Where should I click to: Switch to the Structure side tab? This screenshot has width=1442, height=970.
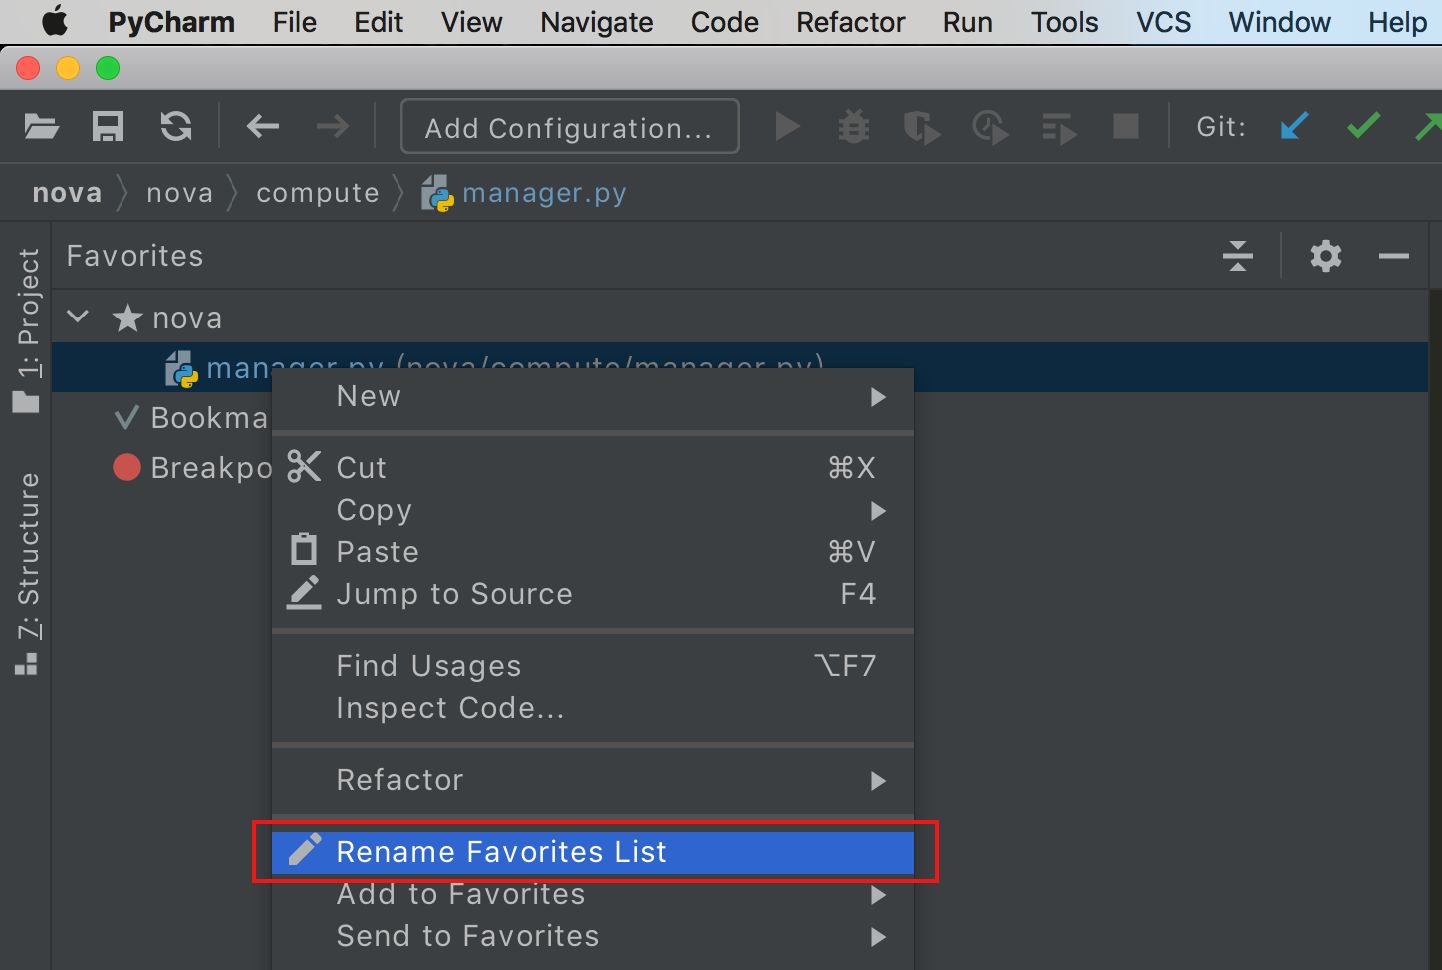click(28, 572)
